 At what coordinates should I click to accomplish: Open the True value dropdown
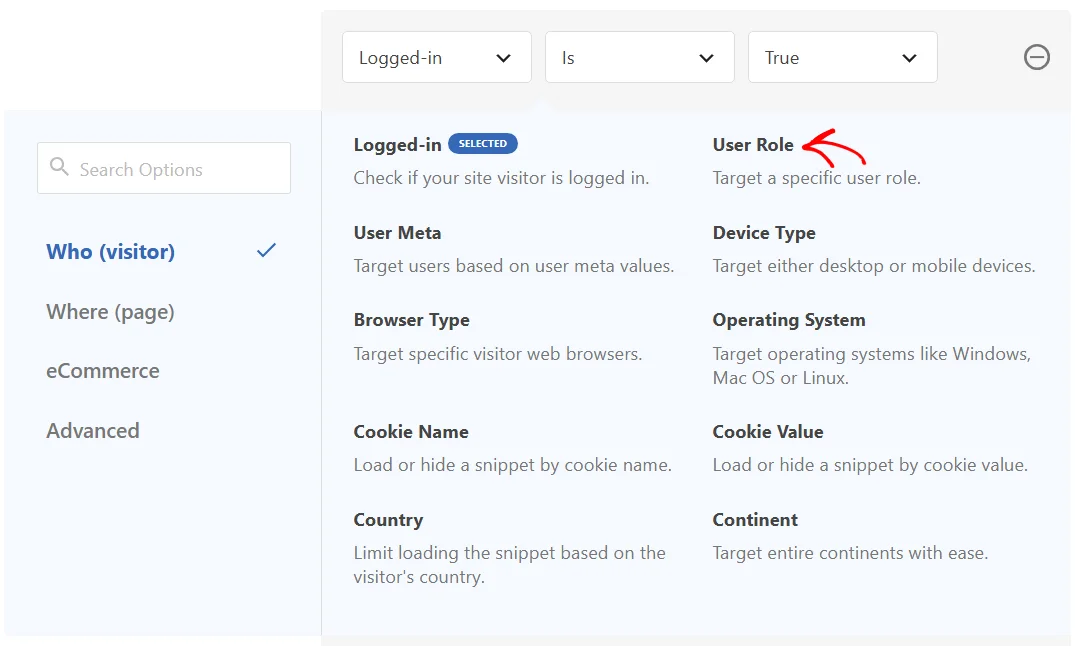click(x=843, y=58)
